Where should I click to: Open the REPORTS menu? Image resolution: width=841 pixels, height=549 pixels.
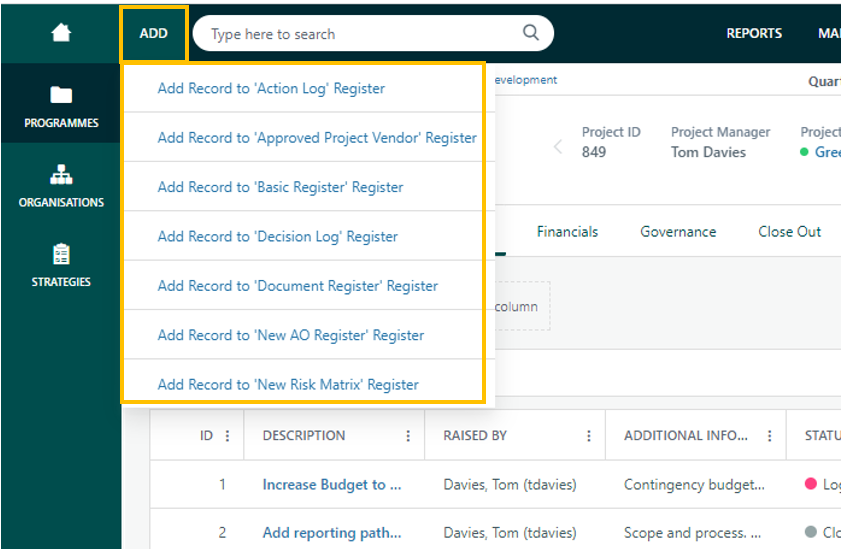[x=754, y=33]
